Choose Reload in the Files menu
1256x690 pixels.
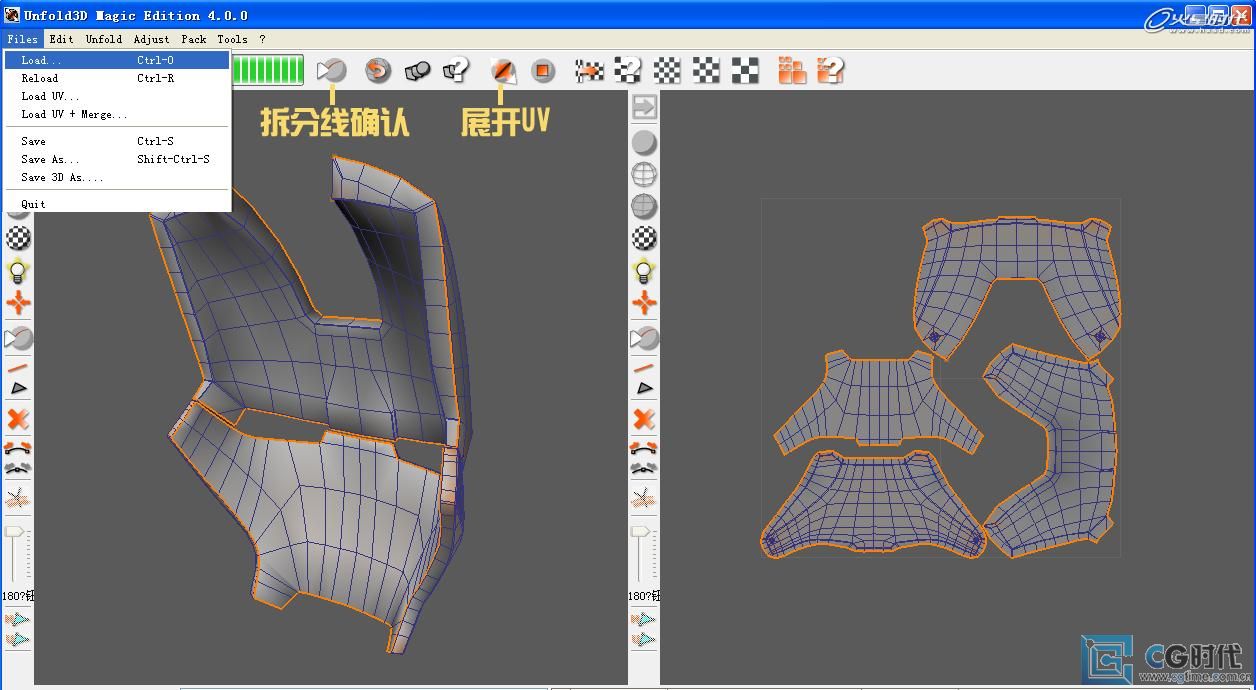coord(117,78)
